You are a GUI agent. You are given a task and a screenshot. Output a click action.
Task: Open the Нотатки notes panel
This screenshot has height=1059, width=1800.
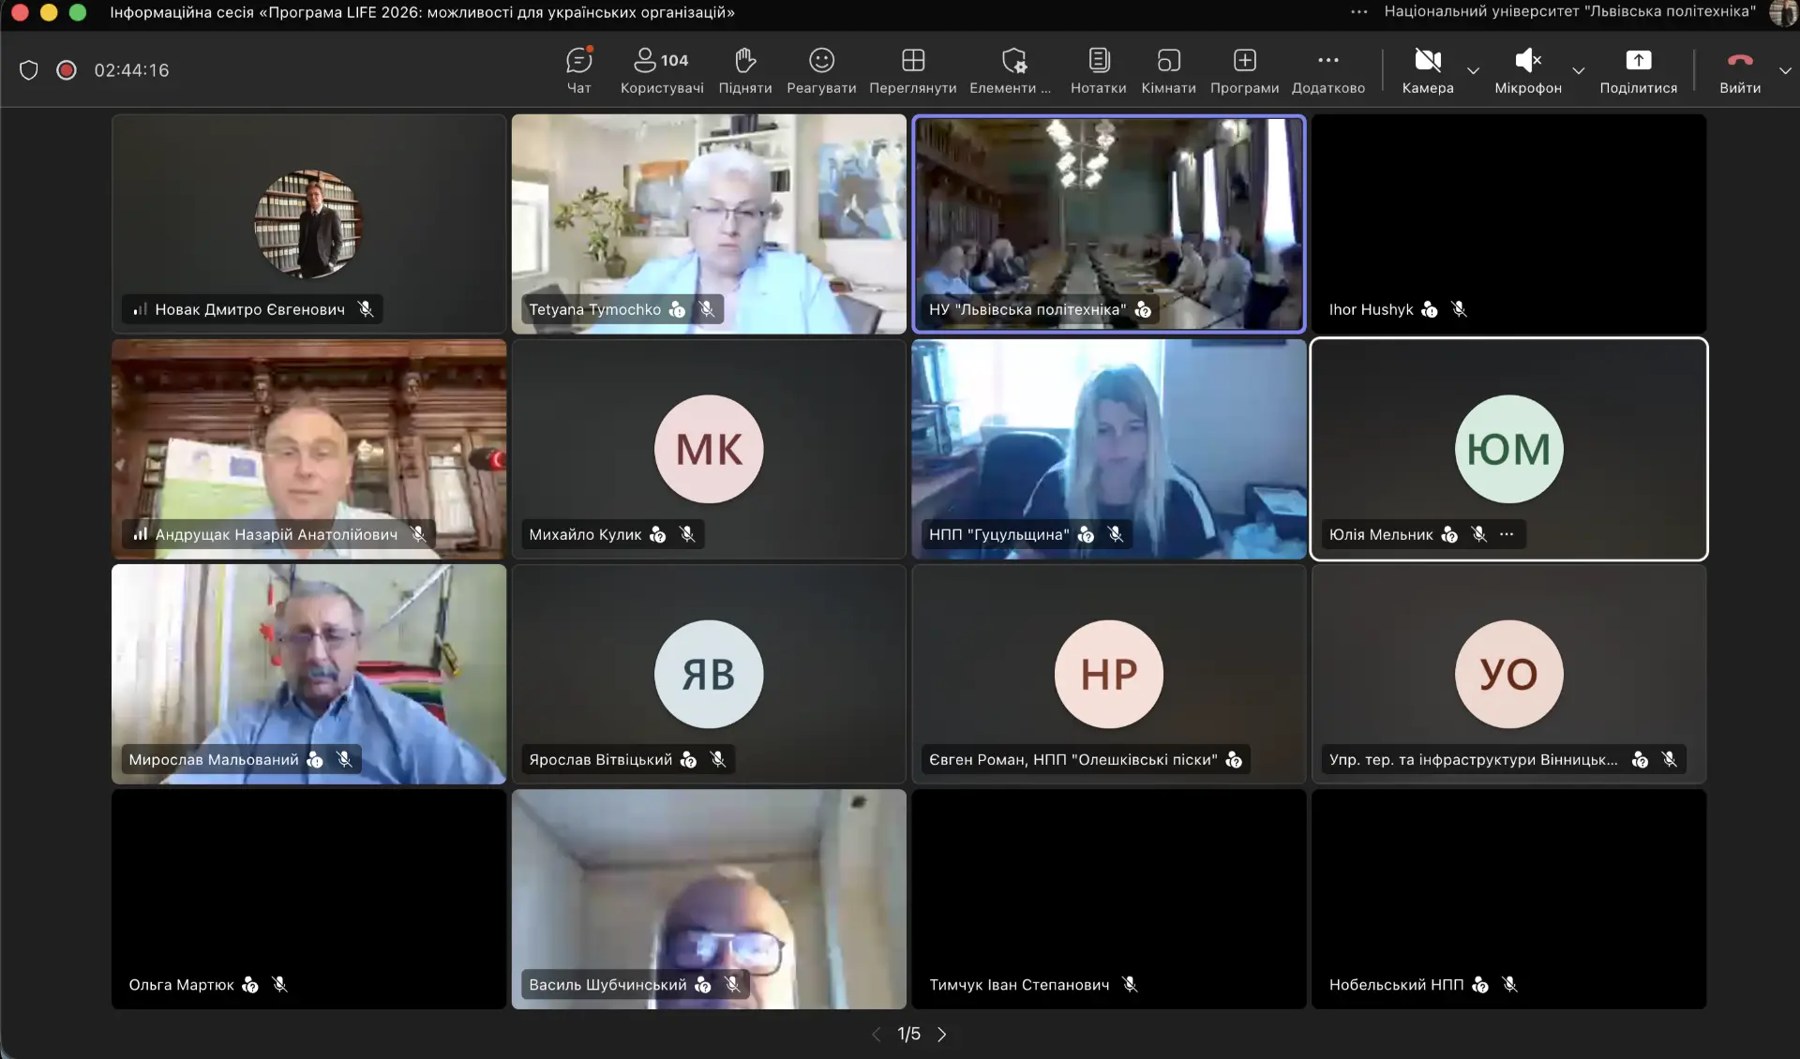click(1098, 70)
